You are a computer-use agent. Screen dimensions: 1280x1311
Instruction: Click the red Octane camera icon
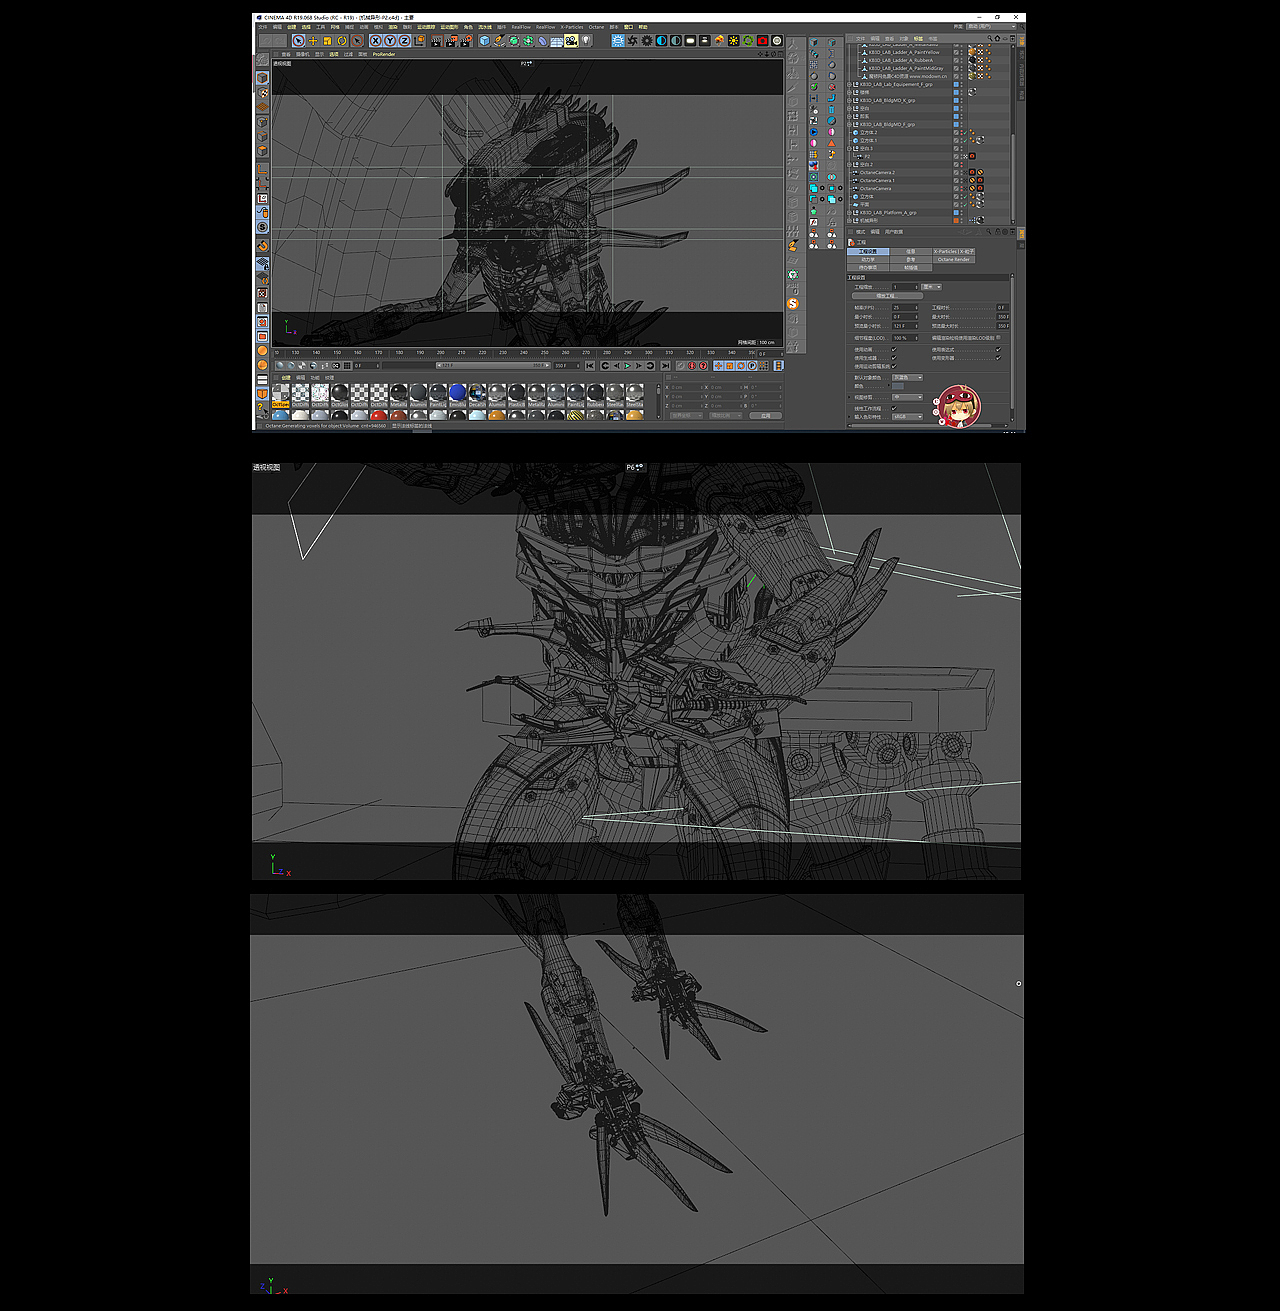(762, 41)
